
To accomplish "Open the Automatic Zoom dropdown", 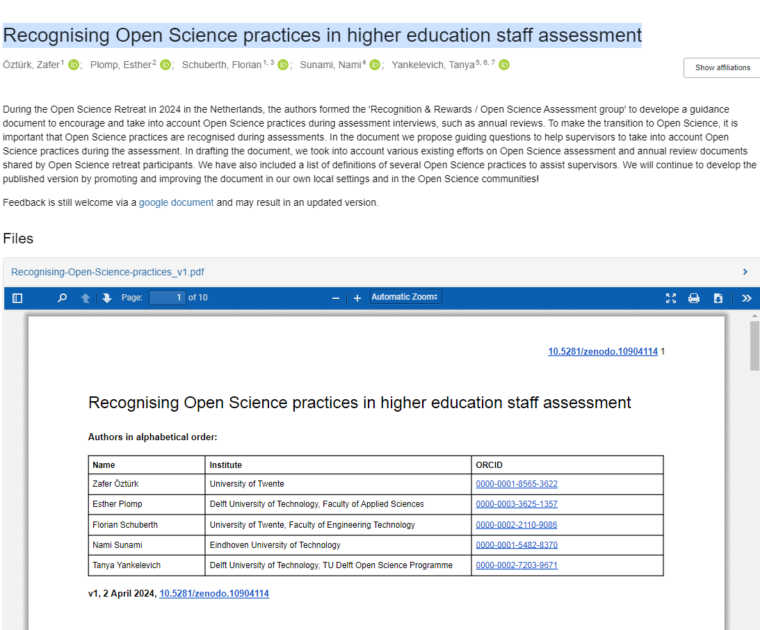I will pos(406,297).
